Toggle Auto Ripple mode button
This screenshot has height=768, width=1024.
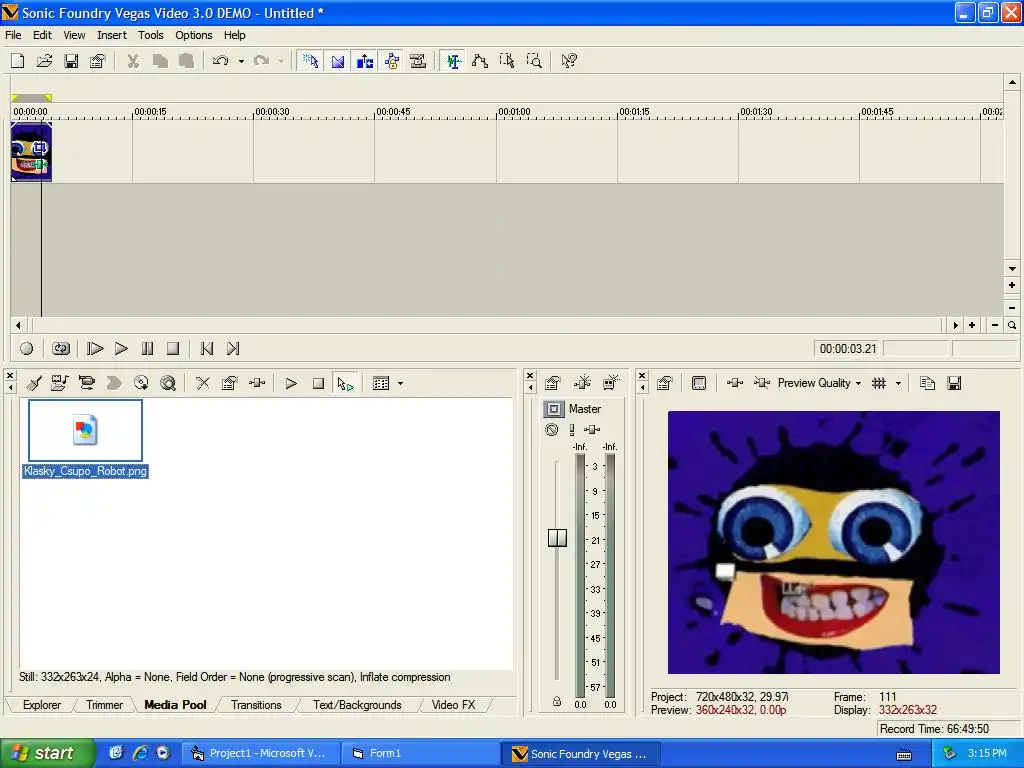364,61
